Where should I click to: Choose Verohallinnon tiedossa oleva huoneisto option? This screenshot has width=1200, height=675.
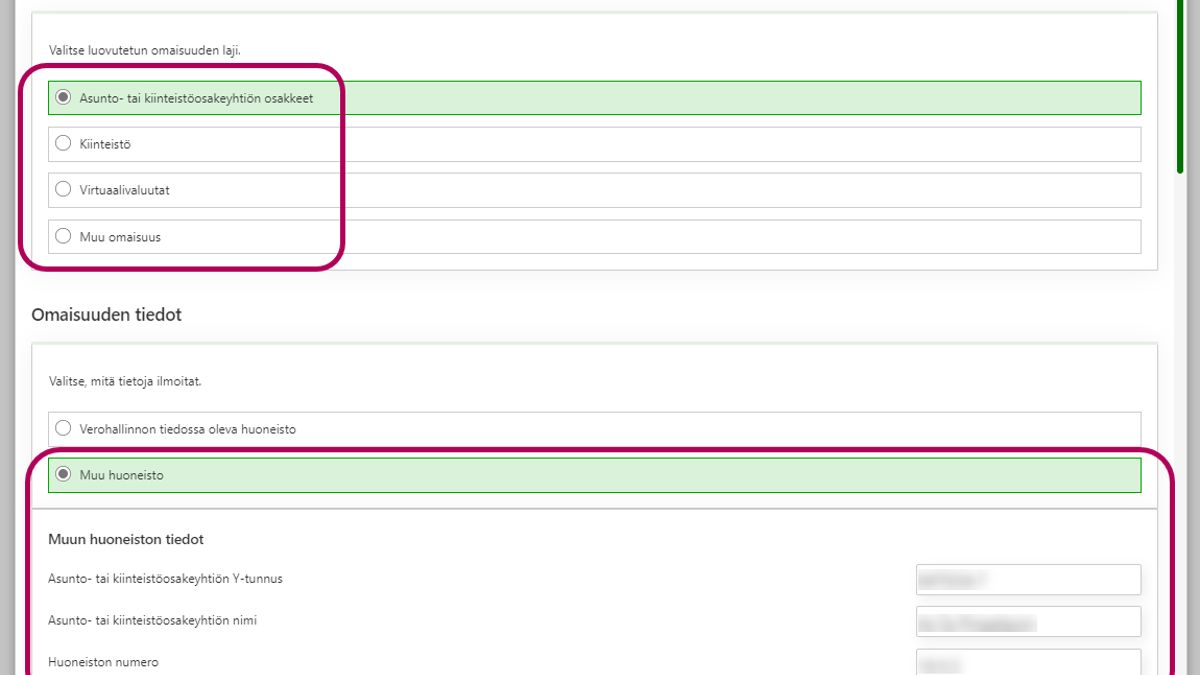(63, 429)
